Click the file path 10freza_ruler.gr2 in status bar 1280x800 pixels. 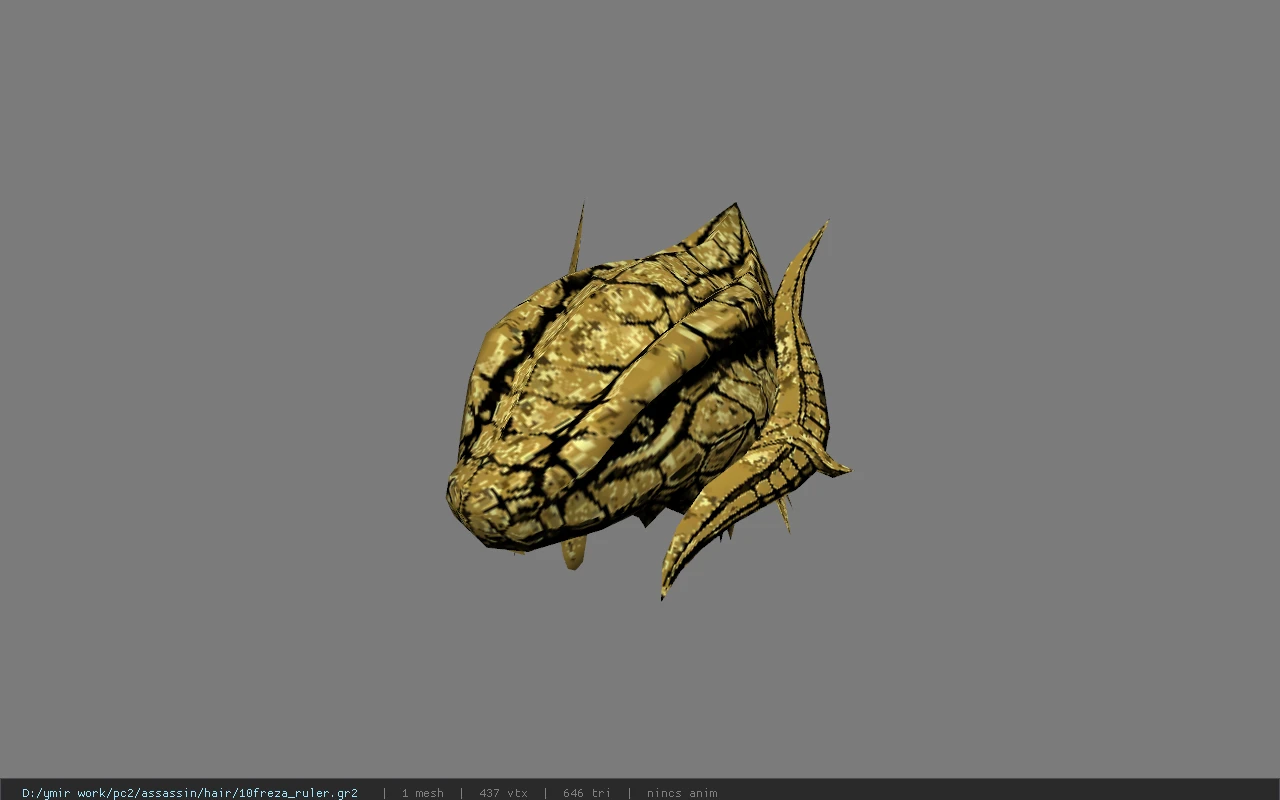point(190,793)
